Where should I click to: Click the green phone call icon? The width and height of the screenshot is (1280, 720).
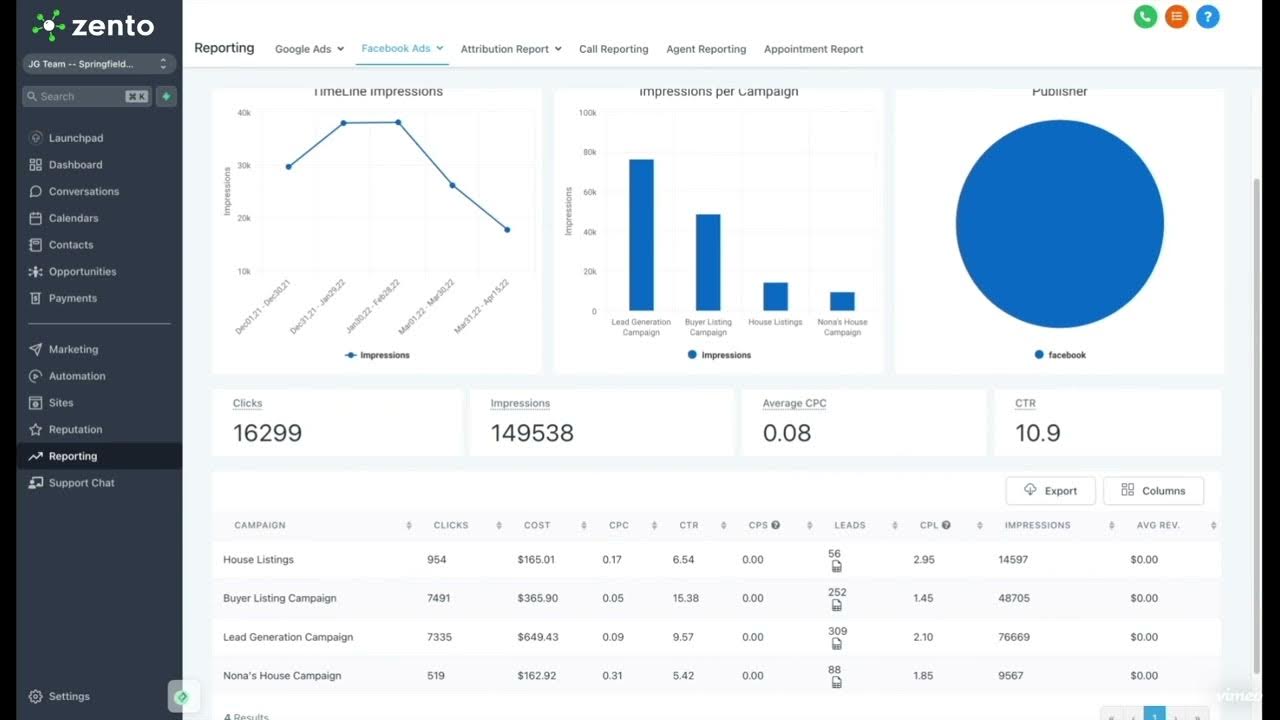coord(1145,17)
